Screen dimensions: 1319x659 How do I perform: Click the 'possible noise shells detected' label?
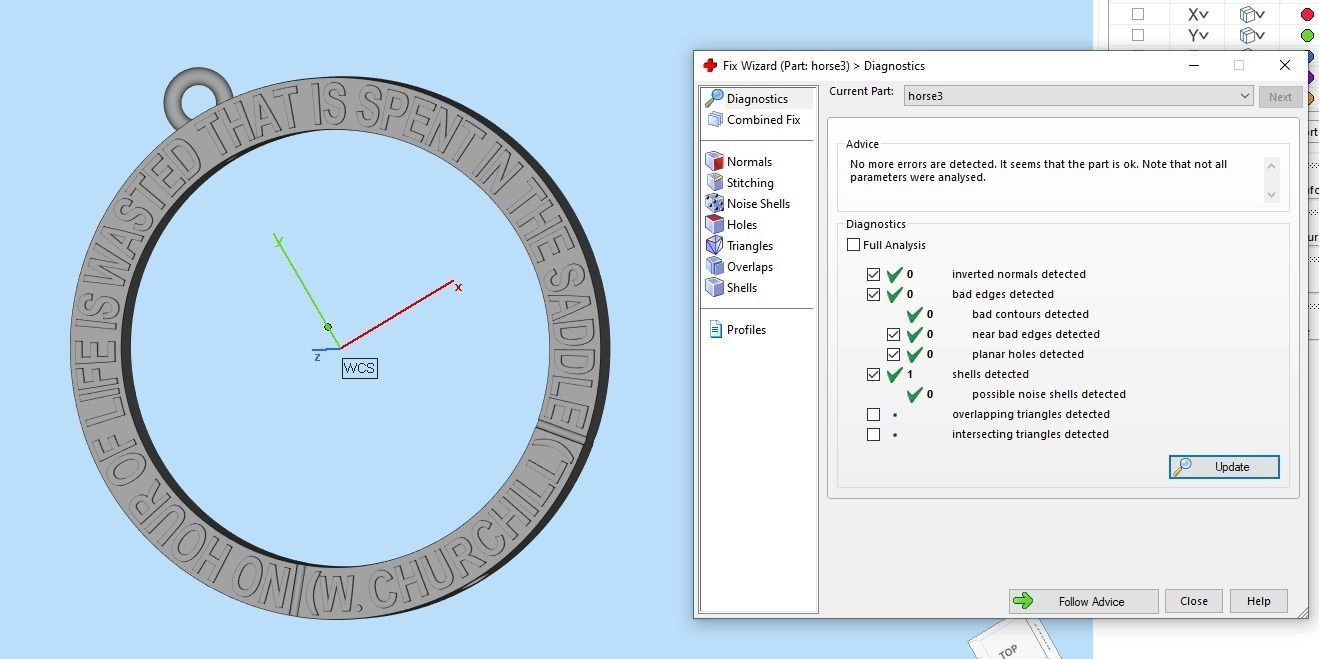tap(1049, 394)
